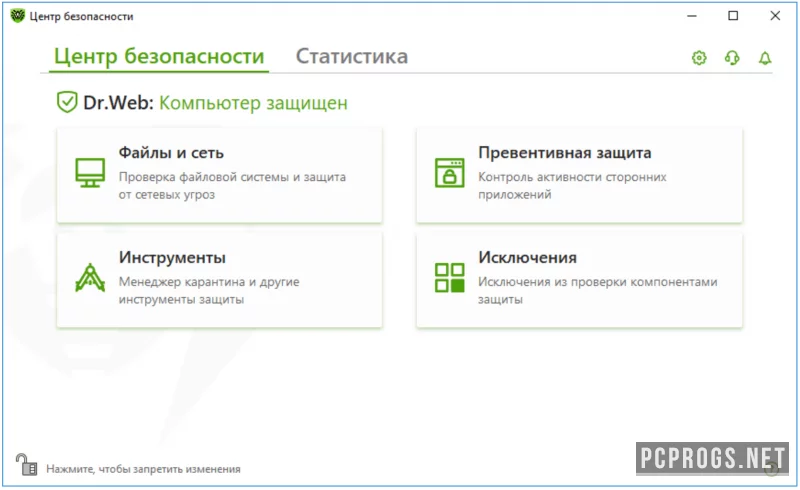Minimize the Dr.Web window
This screenshot has height=490, width=800.
(x=692, y=16)
